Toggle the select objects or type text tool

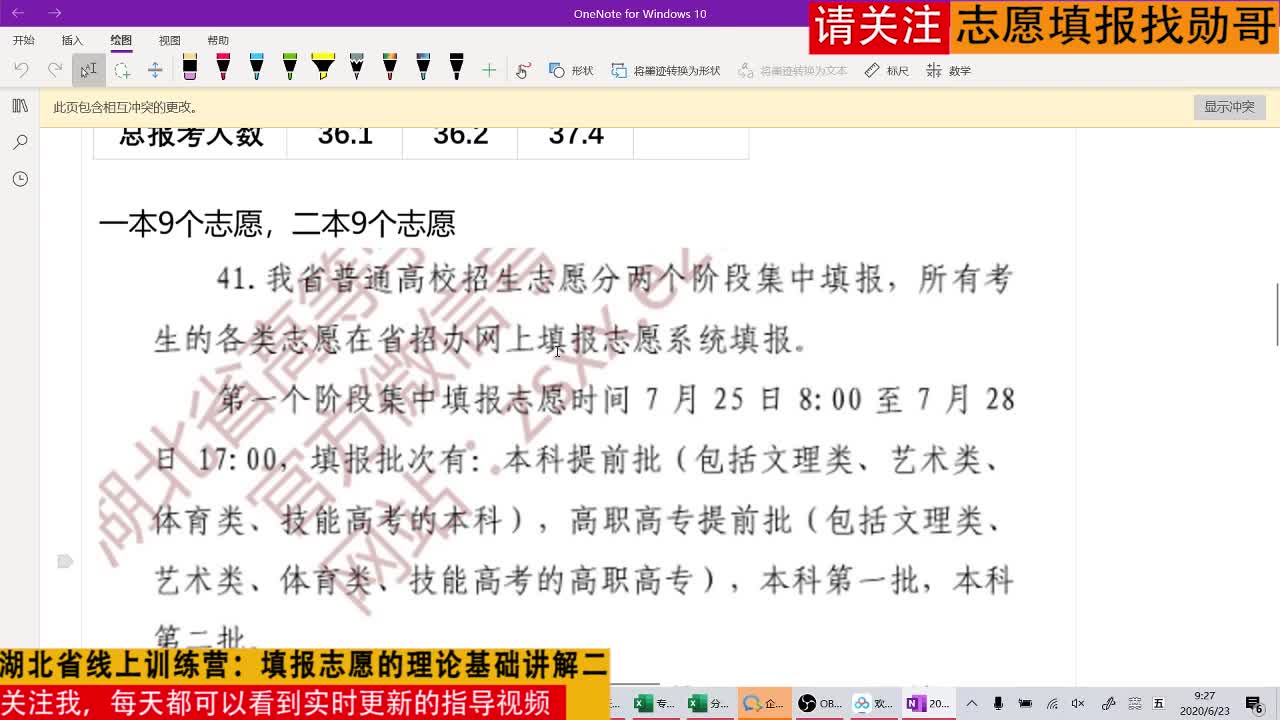(88, 70)
